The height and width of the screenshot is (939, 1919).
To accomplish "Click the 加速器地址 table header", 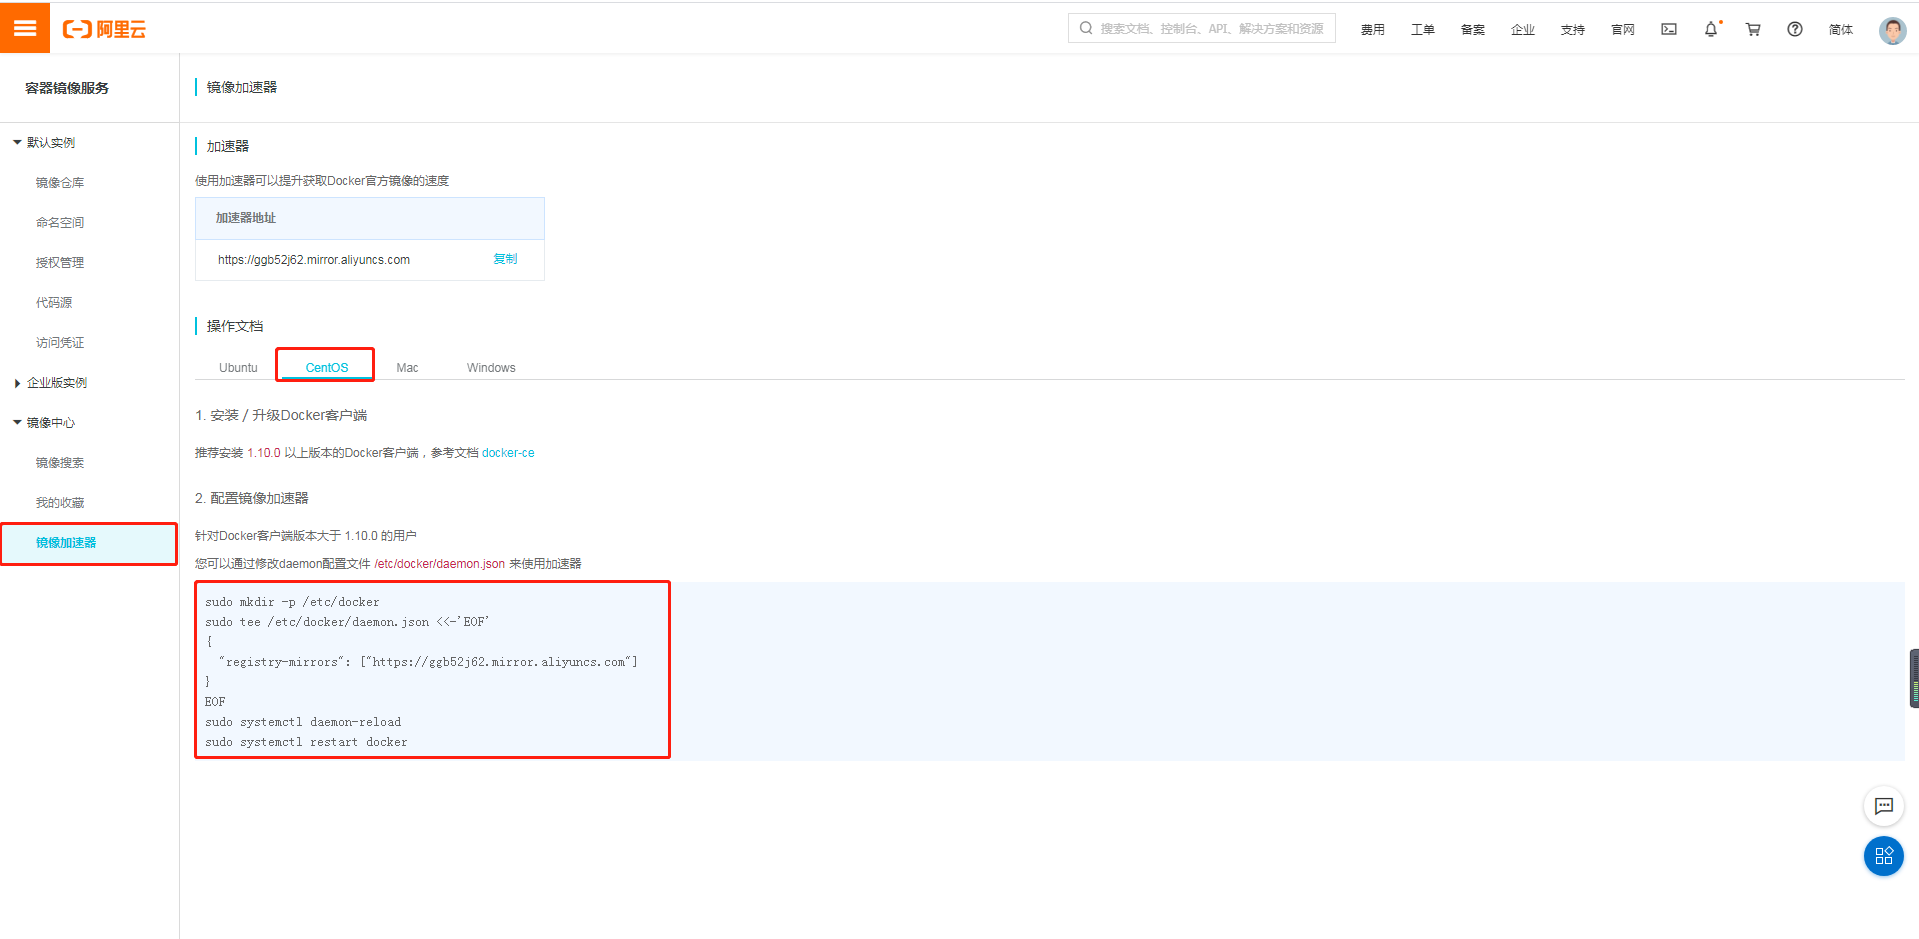I will click(370, 218).
